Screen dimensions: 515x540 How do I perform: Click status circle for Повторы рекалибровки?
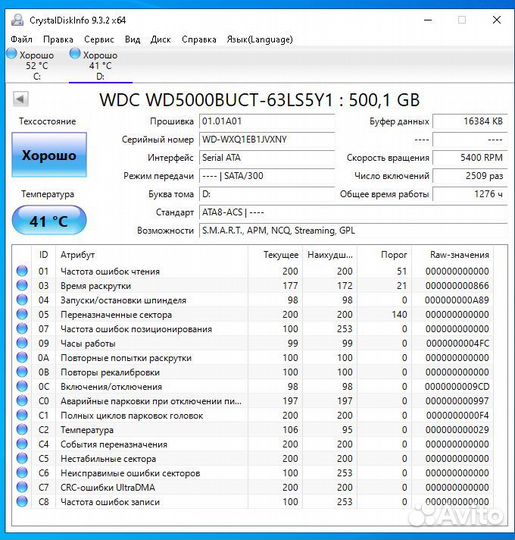click(x=22, y=372)
